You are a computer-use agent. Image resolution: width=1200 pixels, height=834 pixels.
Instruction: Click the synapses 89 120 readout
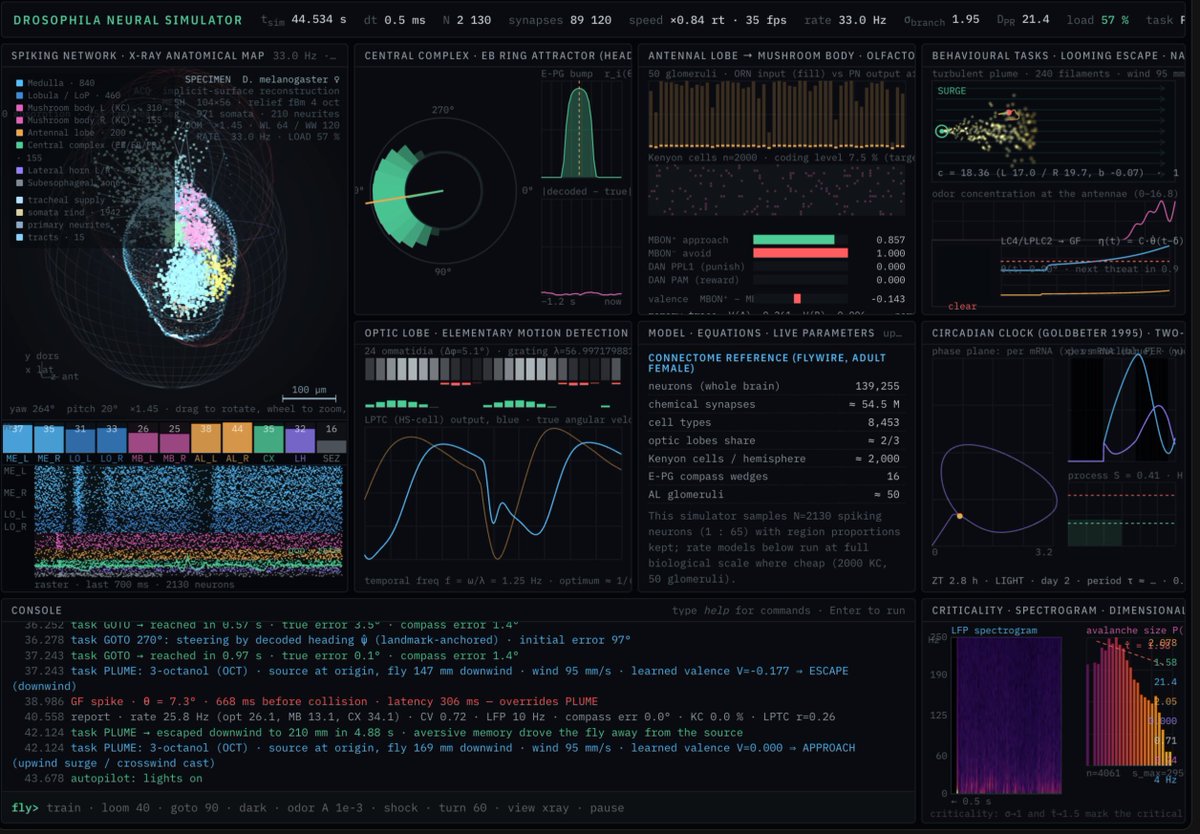point(560,20)
